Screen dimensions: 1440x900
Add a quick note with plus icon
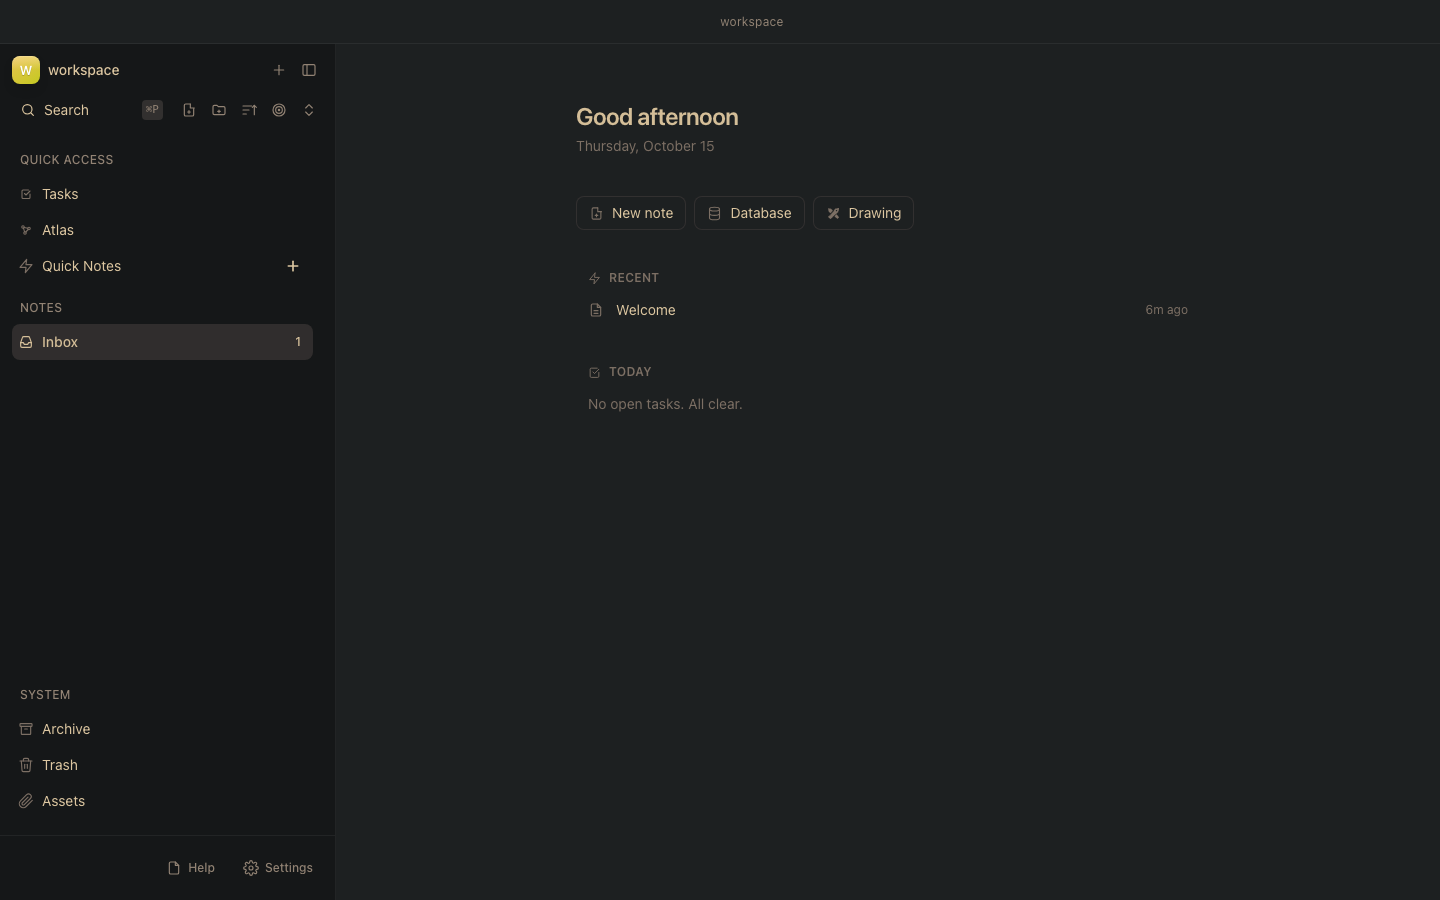pos(293,266)
